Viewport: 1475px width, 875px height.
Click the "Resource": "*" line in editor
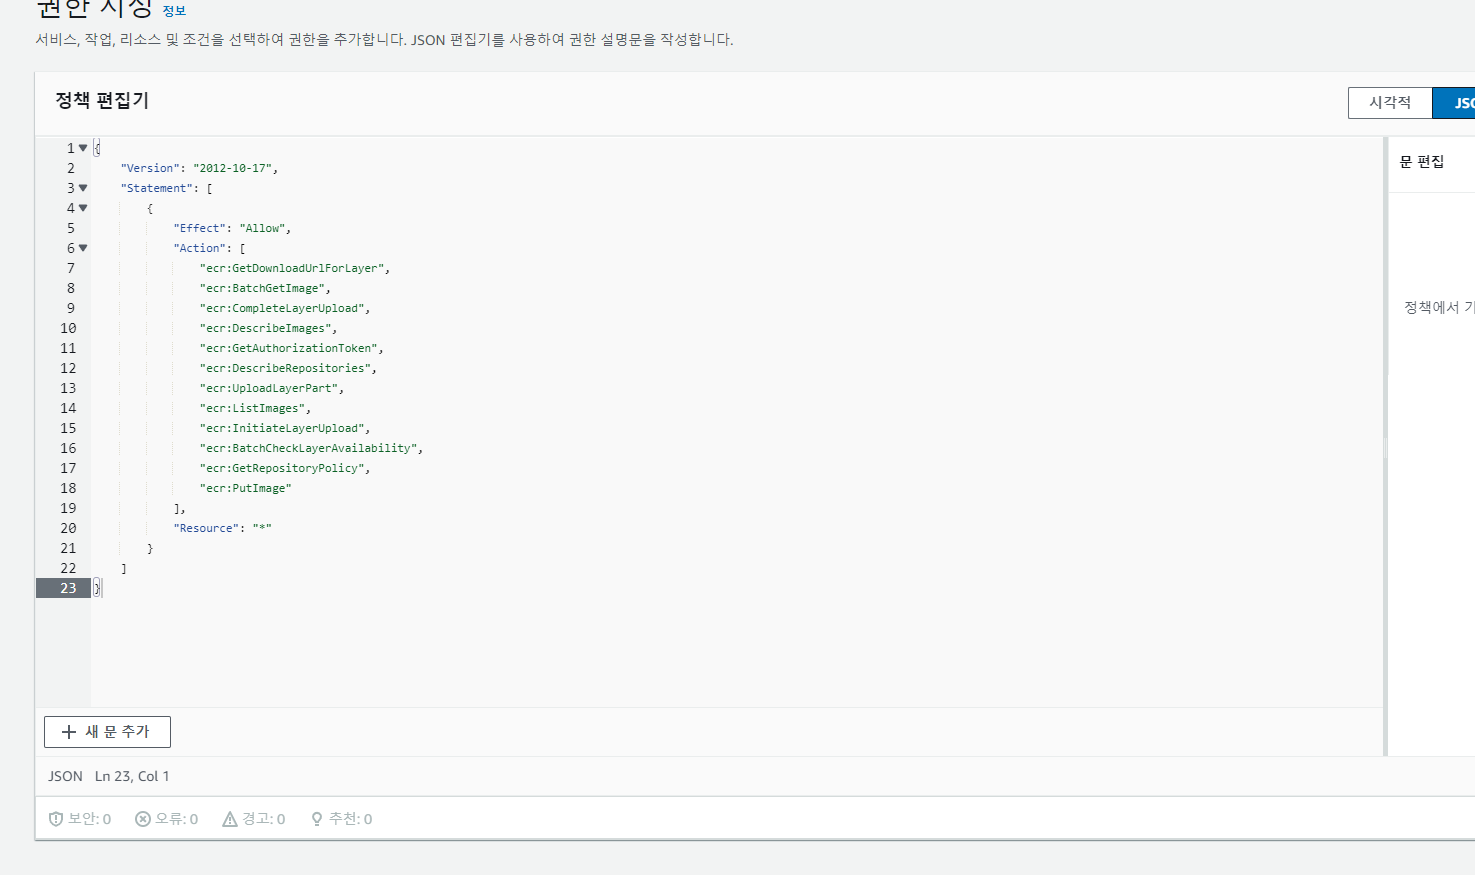222,528
